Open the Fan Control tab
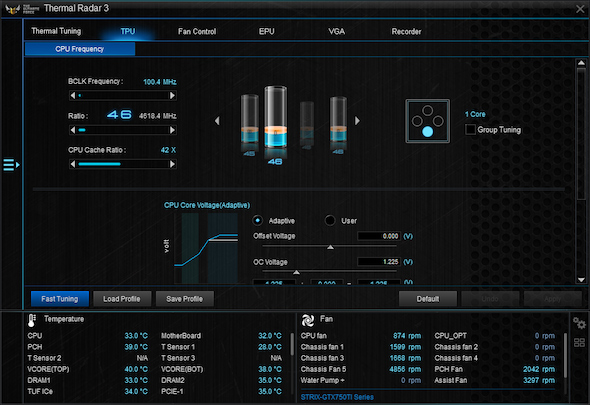Viewport: 590px width, 405px height. coord(197,32)
